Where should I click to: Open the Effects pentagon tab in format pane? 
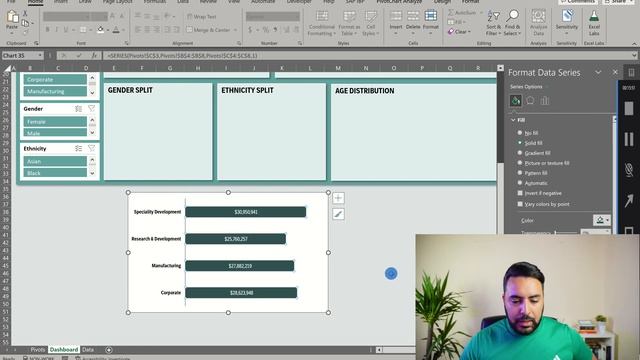click(x=530, y=100)
